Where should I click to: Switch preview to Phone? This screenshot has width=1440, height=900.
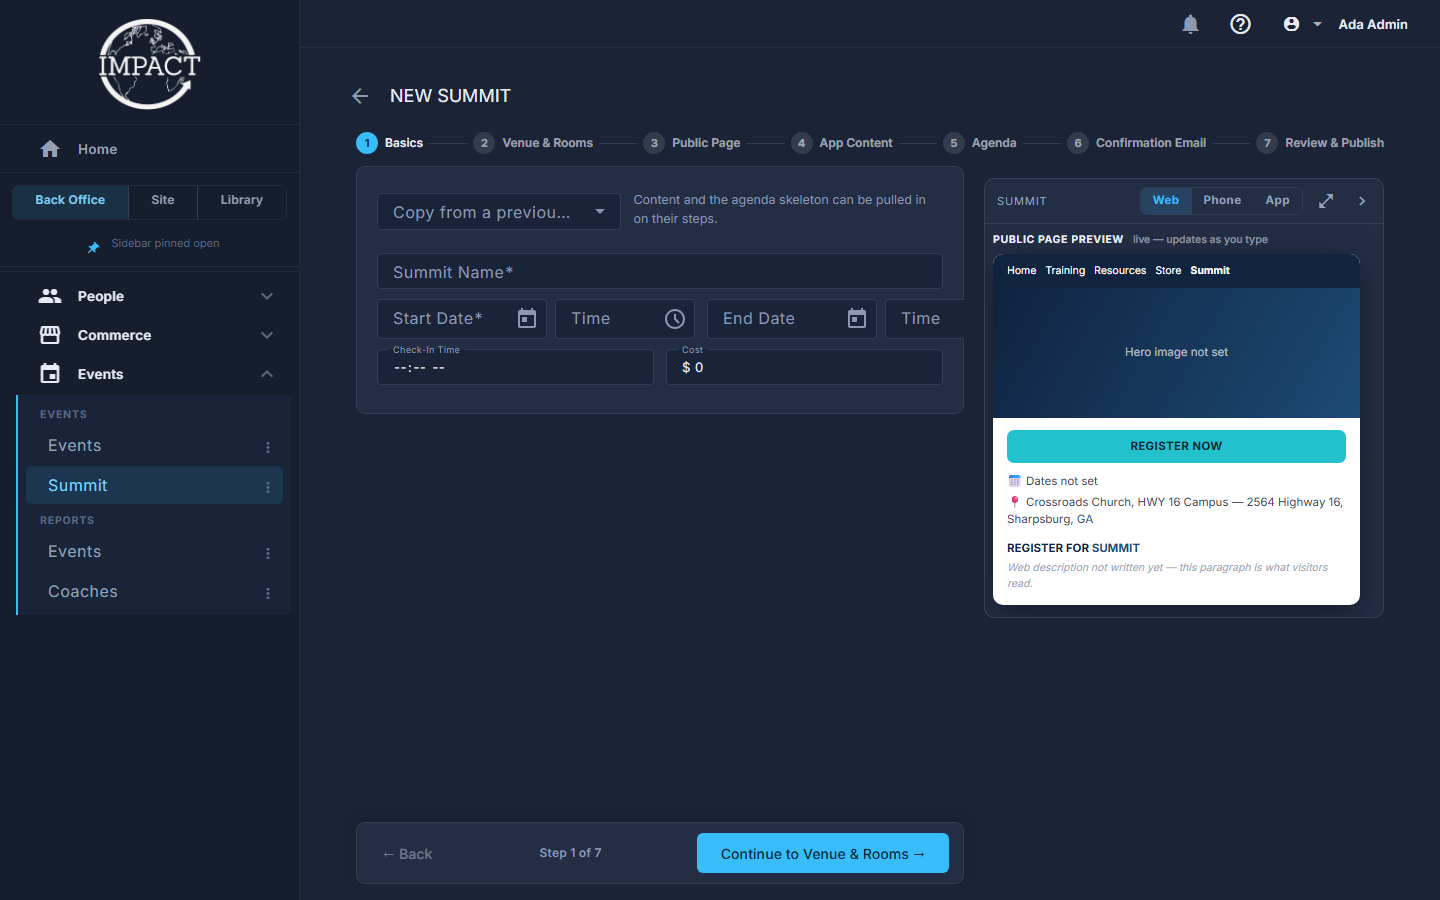click(x=1222, y=200)
